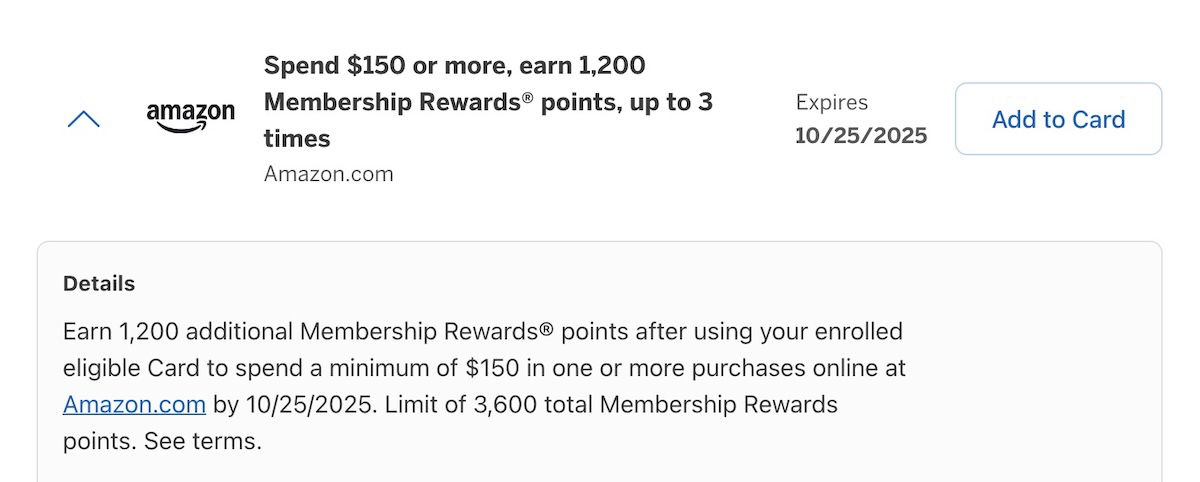Click the Expires label
This screenshot has width=1200, height=482.
(x=832, y=102)
